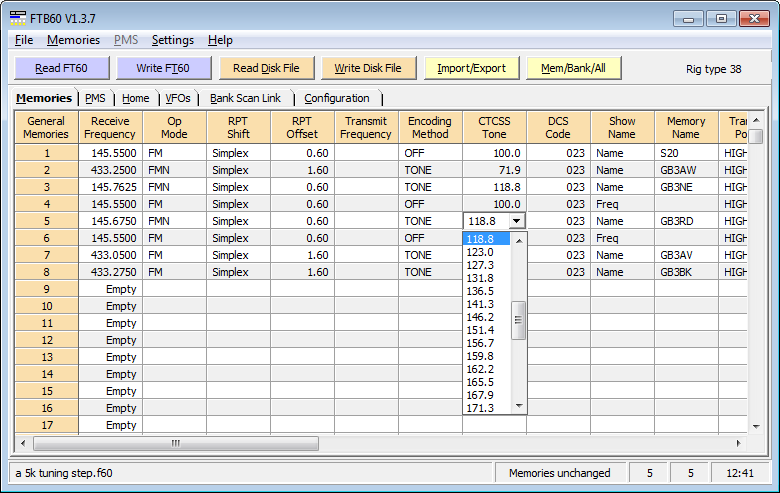Switch to the Configuration tab

tap(337, 98)
